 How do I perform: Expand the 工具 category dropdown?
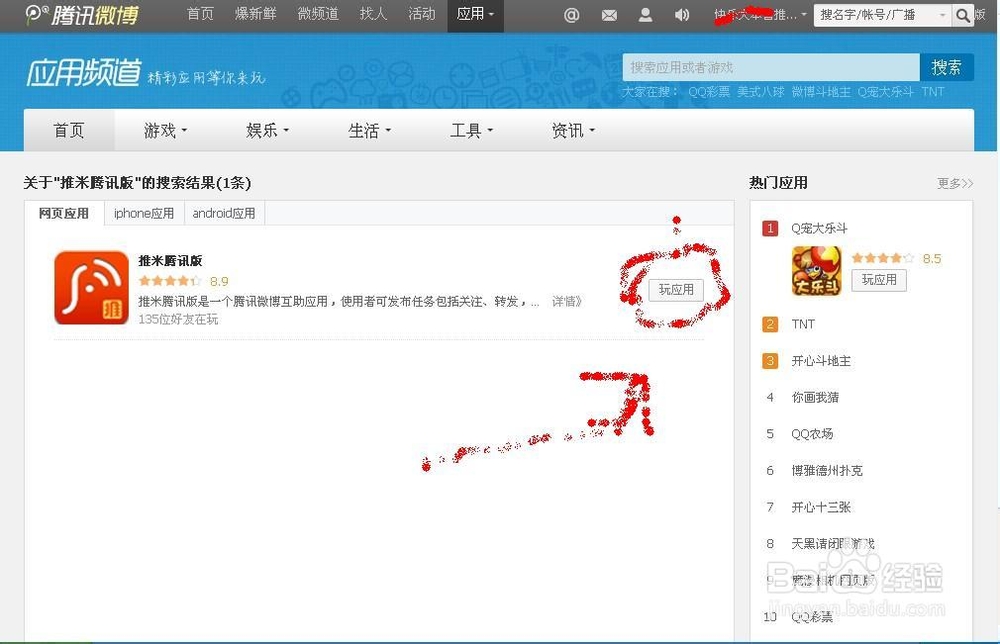(x=471, y=130)
